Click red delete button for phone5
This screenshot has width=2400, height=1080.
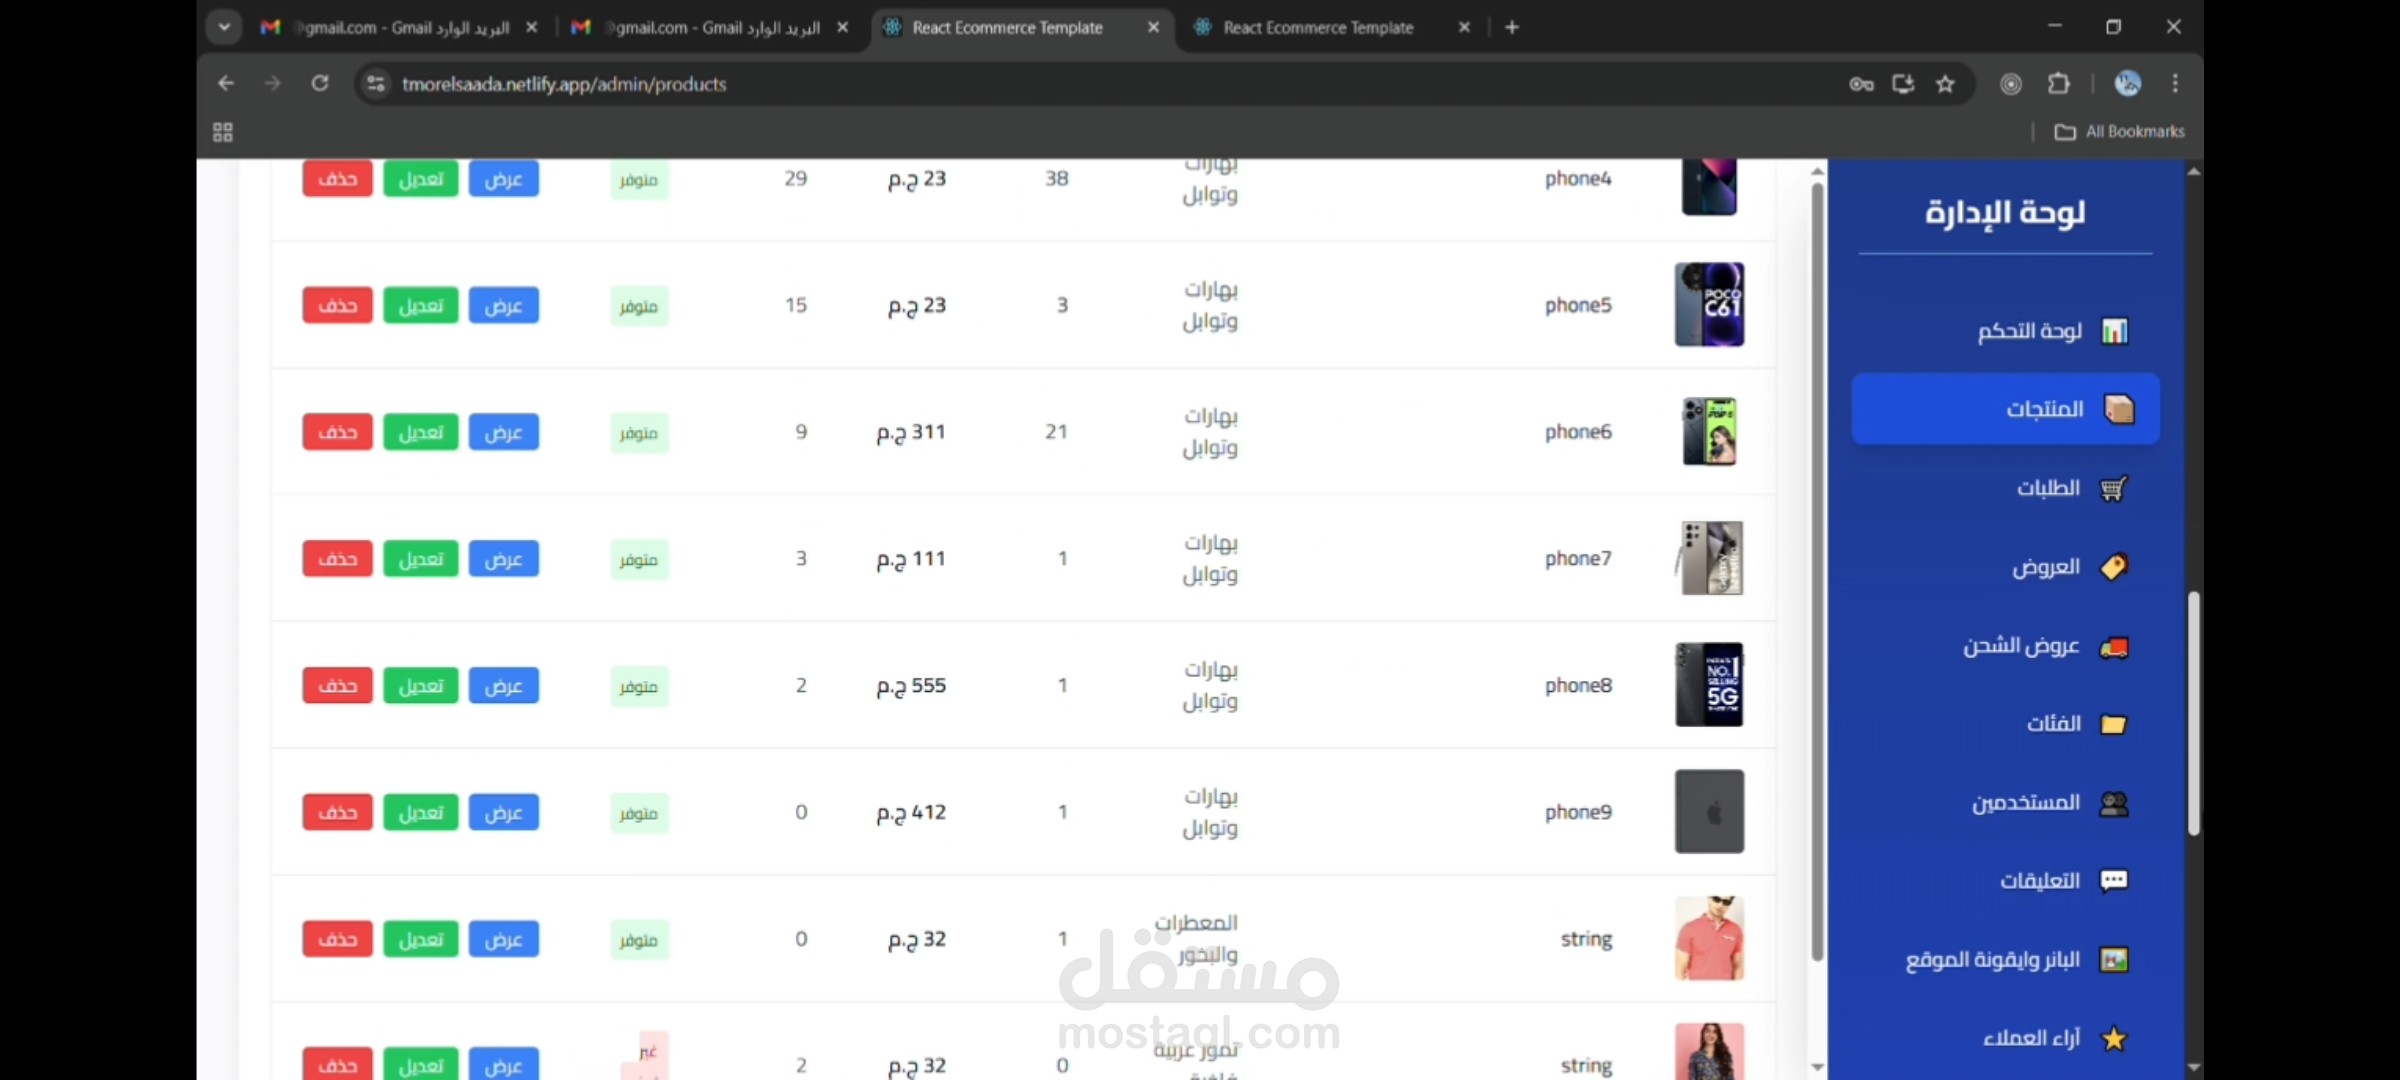coord(337,305)
